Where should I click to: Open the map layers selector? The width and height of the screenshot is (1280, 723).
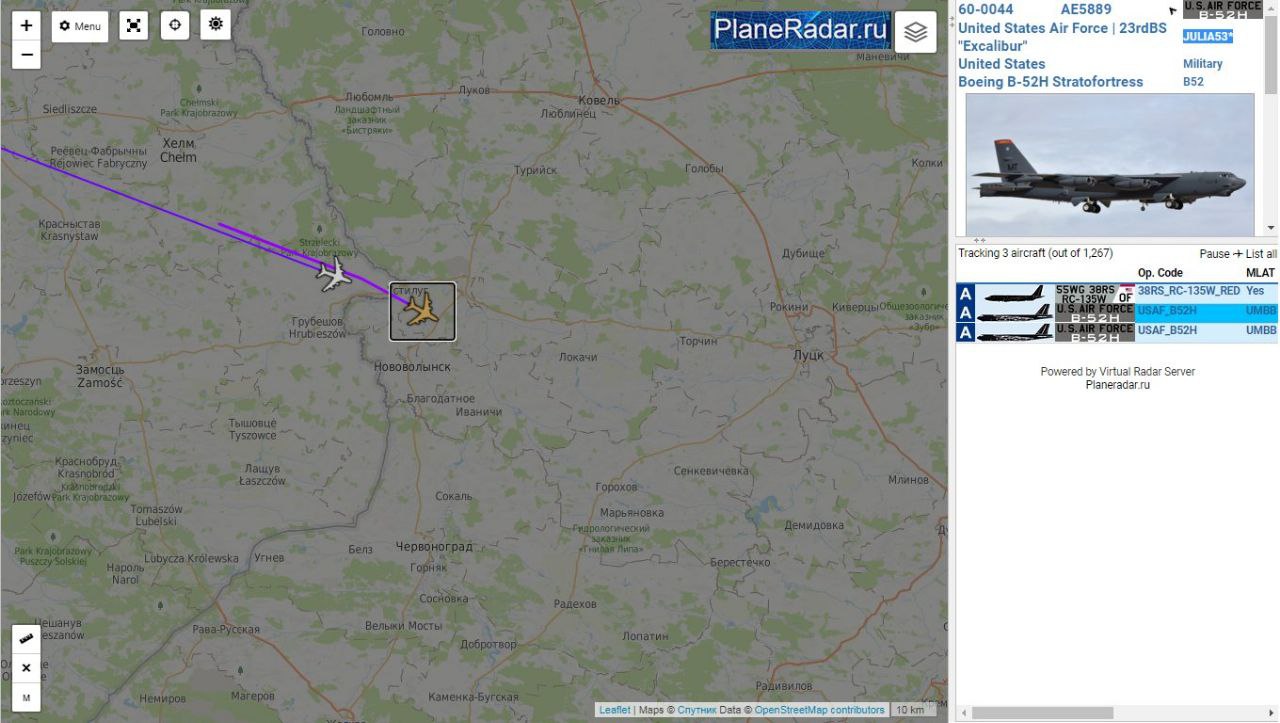coord(916,32)
